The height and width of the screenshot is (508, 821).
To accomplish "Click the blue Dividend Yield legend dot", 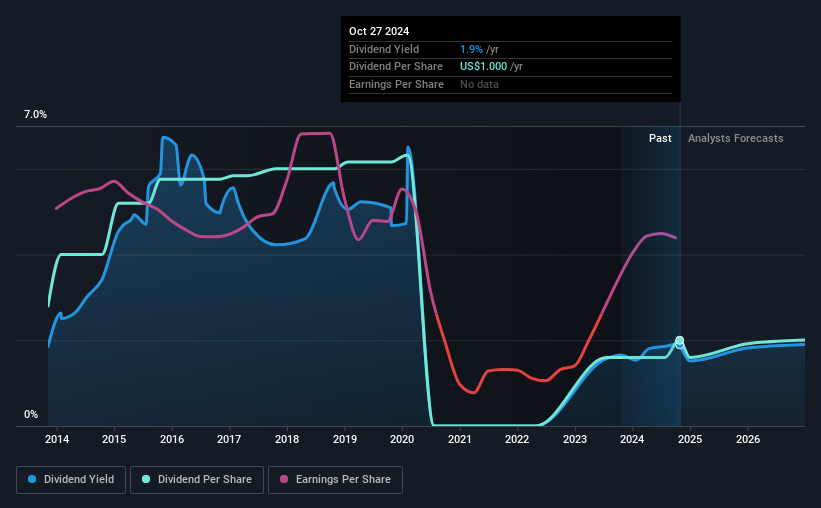I will pos(32,479).
